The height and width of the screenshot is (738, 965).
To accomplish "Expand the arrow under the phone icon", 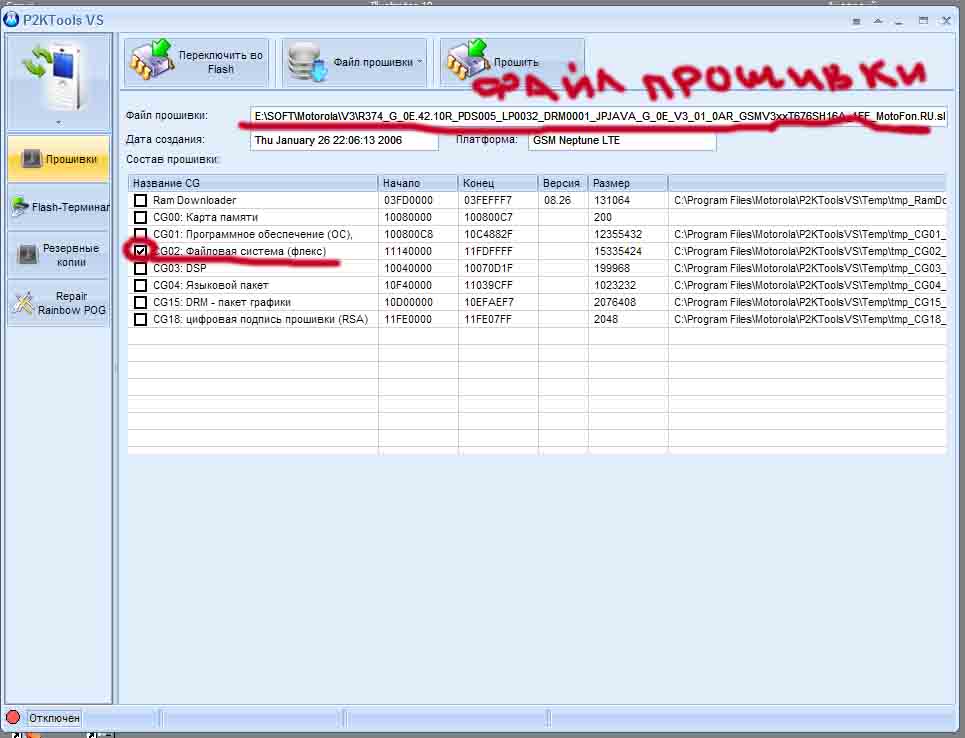I will (x=58, y=122).
